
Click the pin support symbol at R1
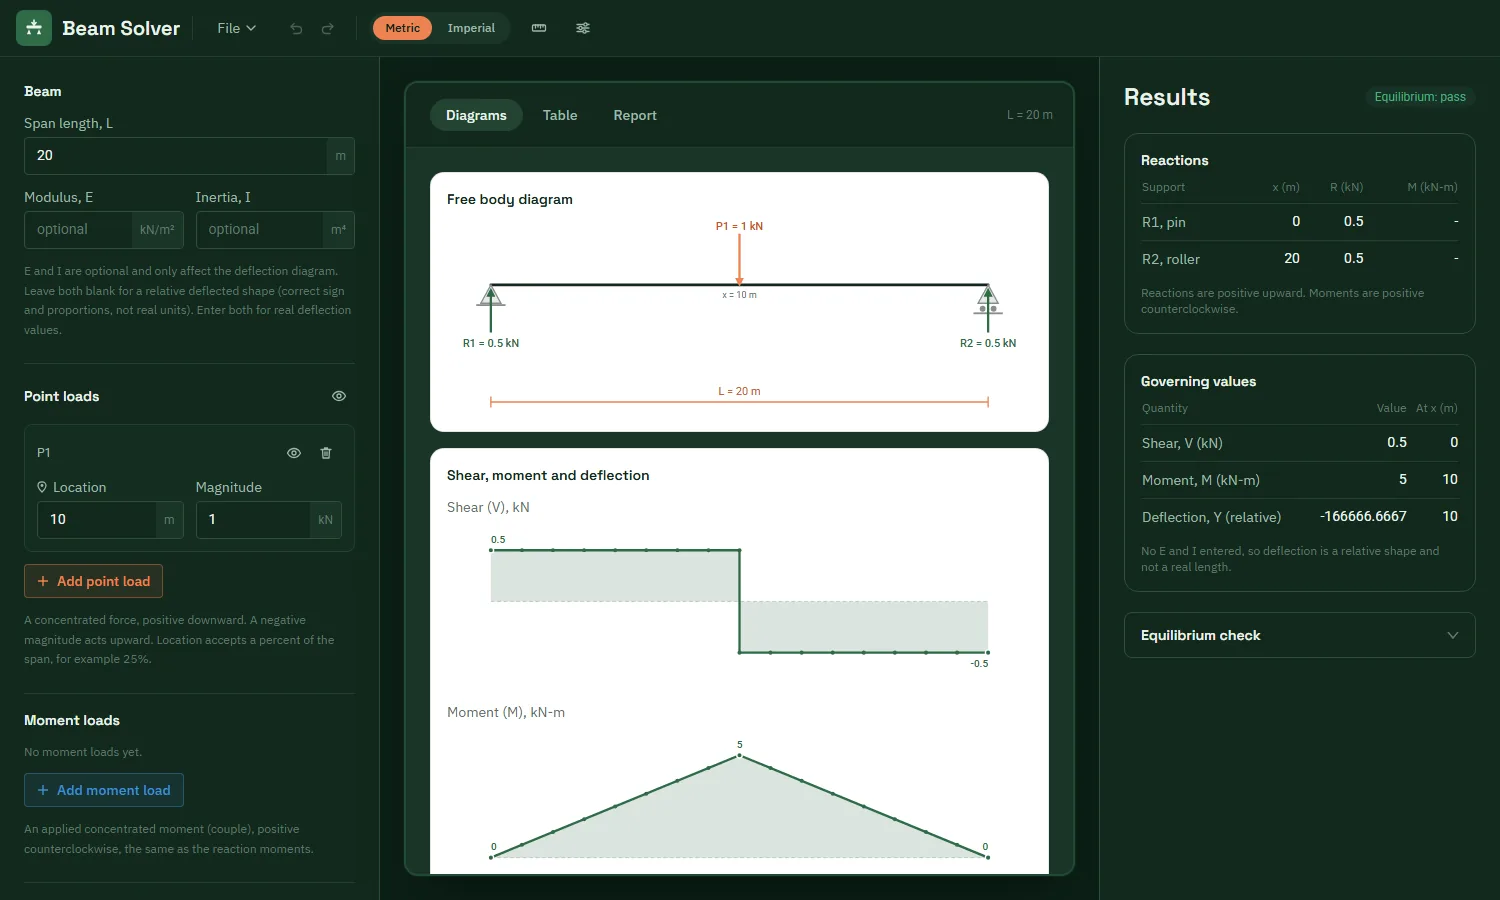click(x=490, y=296)
